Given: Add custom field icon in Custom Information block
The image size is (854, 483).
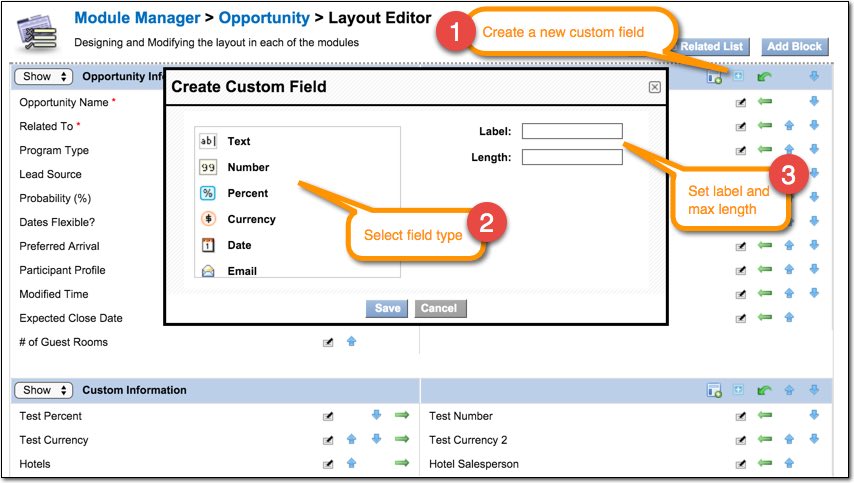Looking at the screenshot, I should click(714, 390).
